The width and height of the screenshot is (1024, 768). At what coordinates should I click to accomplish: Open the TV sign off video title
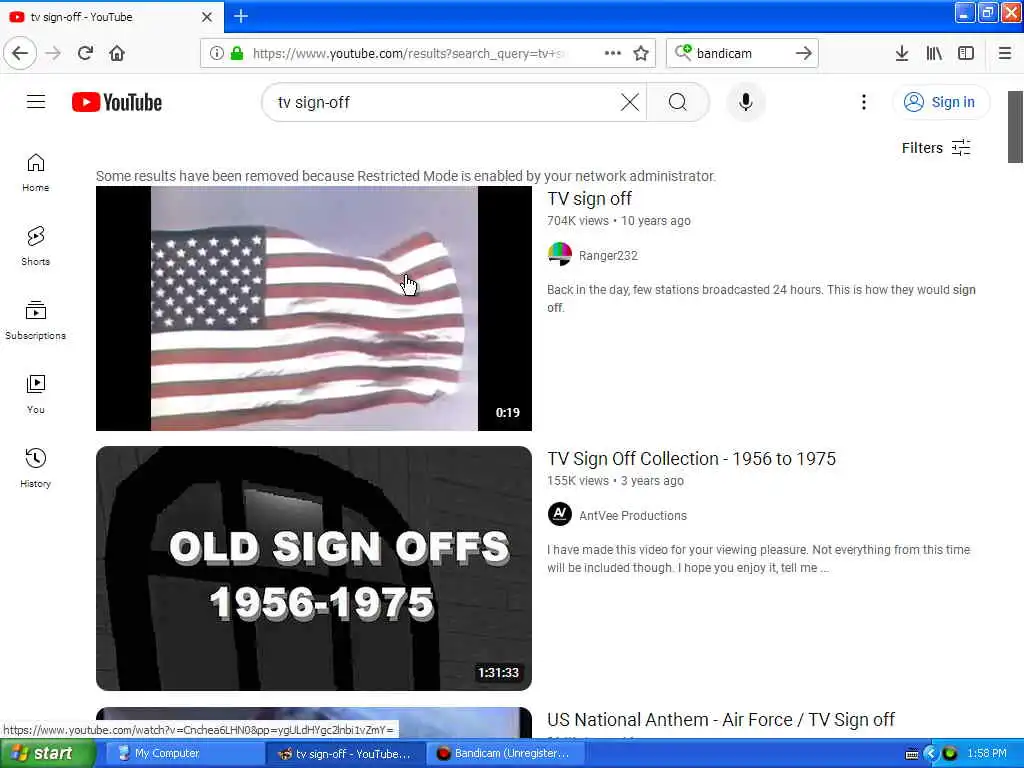pos(589,199)
